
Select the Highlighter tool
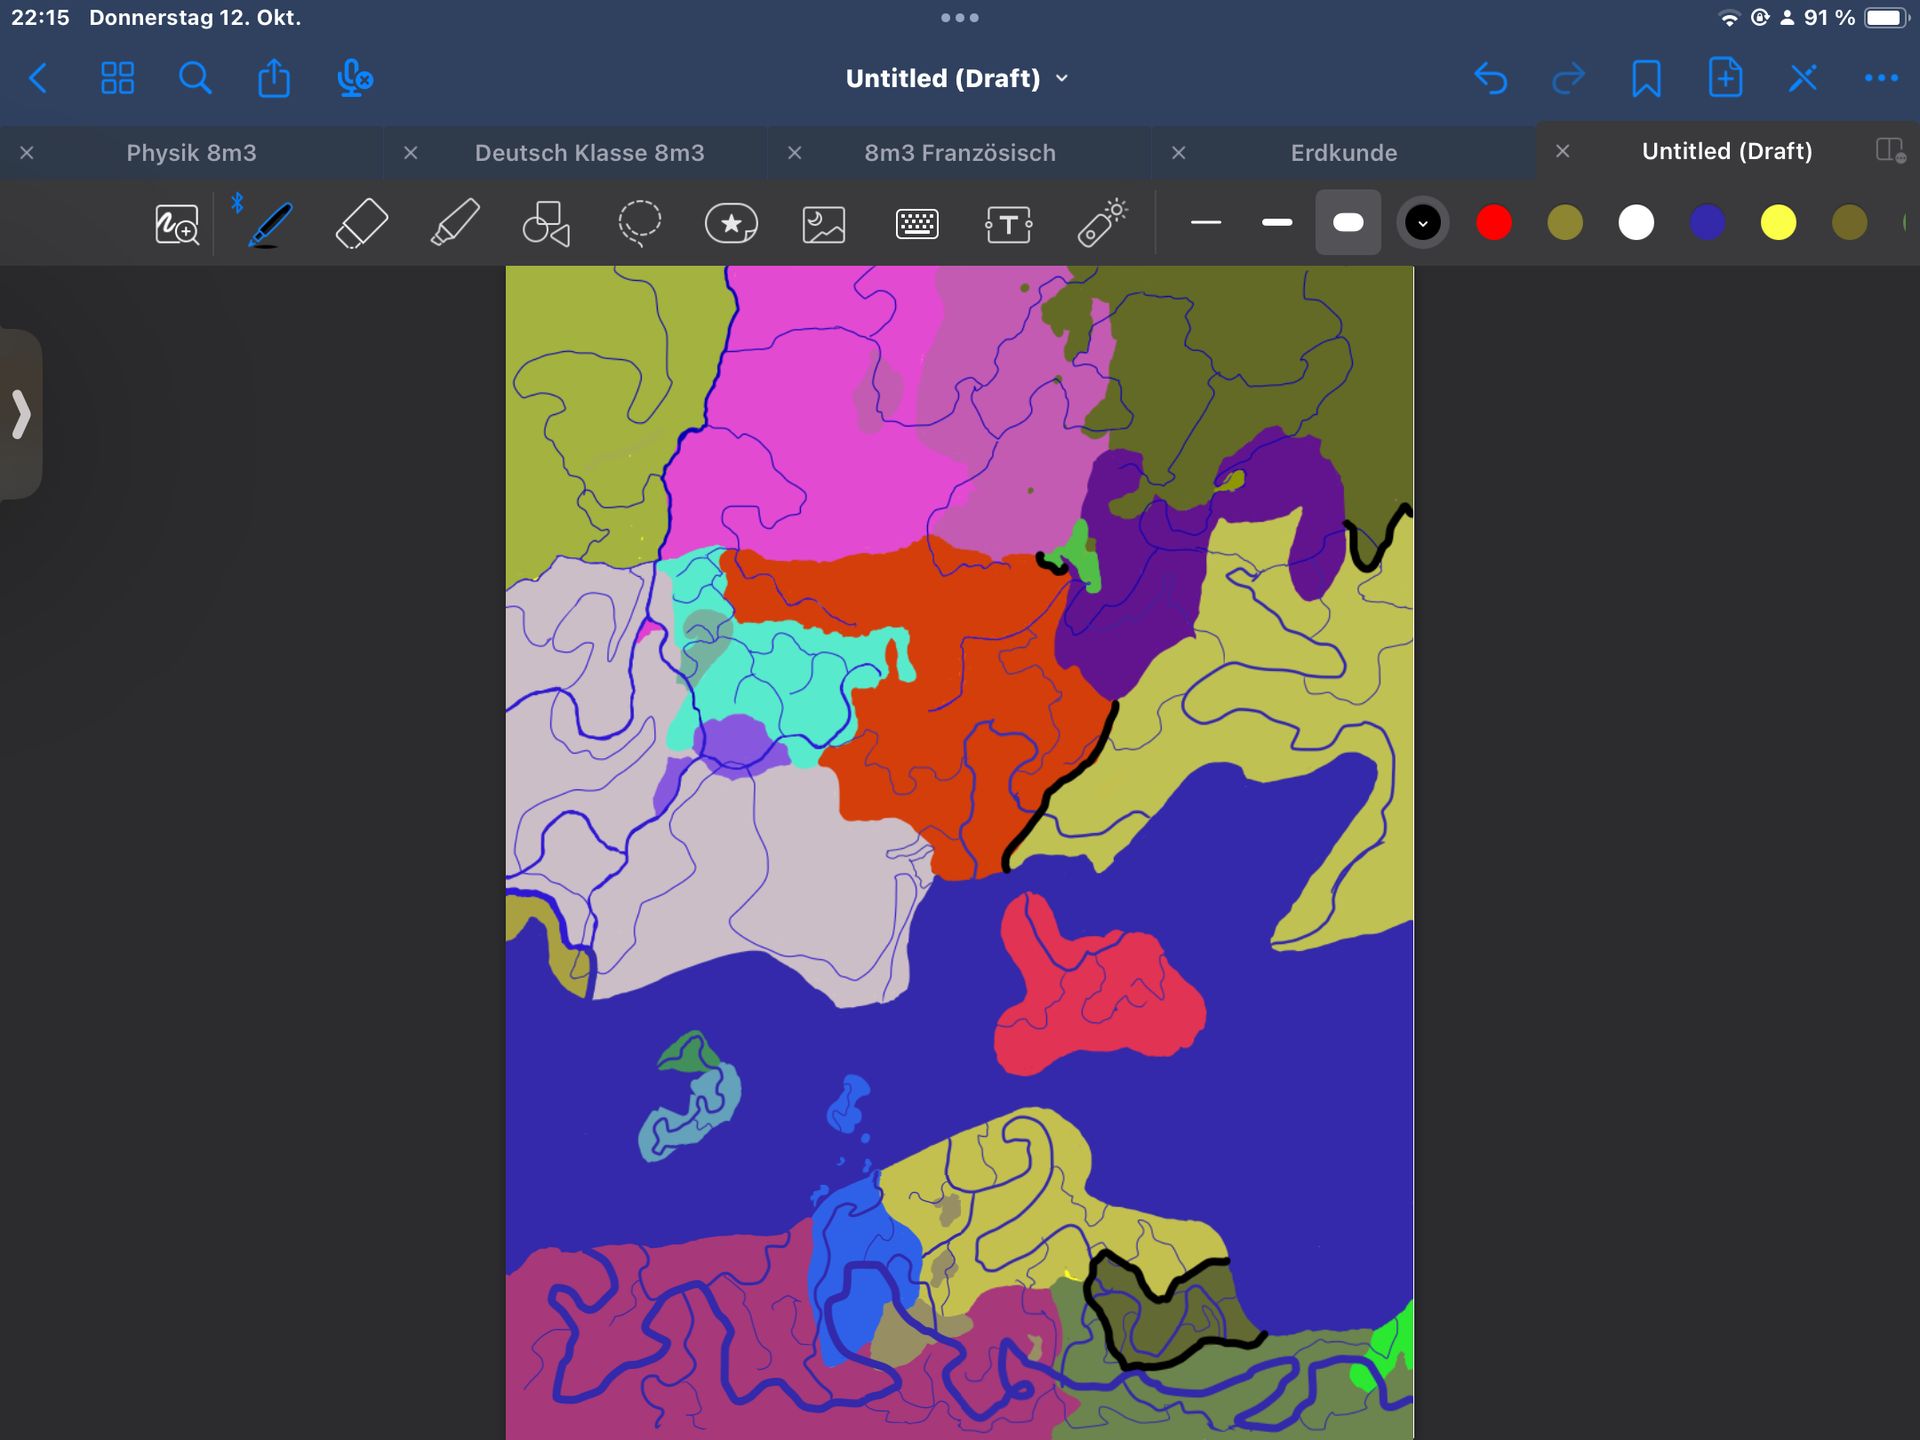pos(454,223)
